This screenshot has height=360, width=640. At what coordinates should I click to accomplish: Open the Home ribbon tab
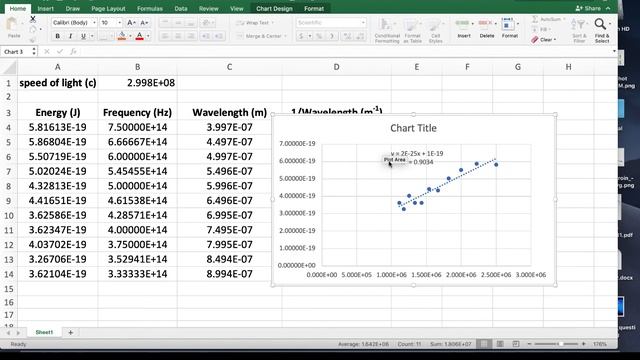click(18, 9)
